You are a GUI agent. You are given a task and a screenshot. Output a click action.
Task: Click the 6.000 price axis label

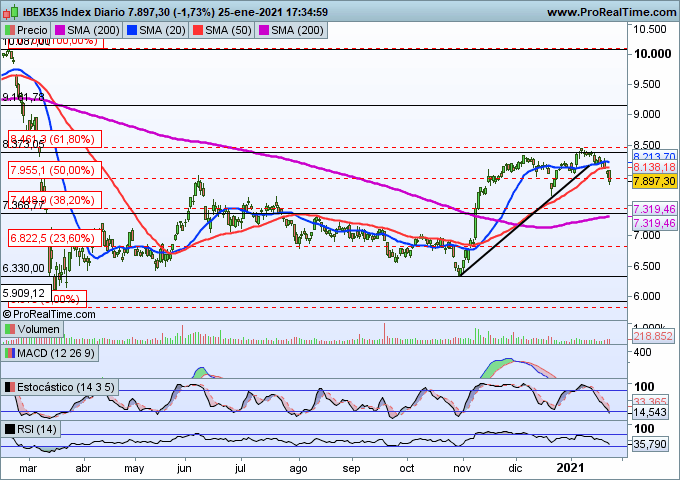click(647, 296)
